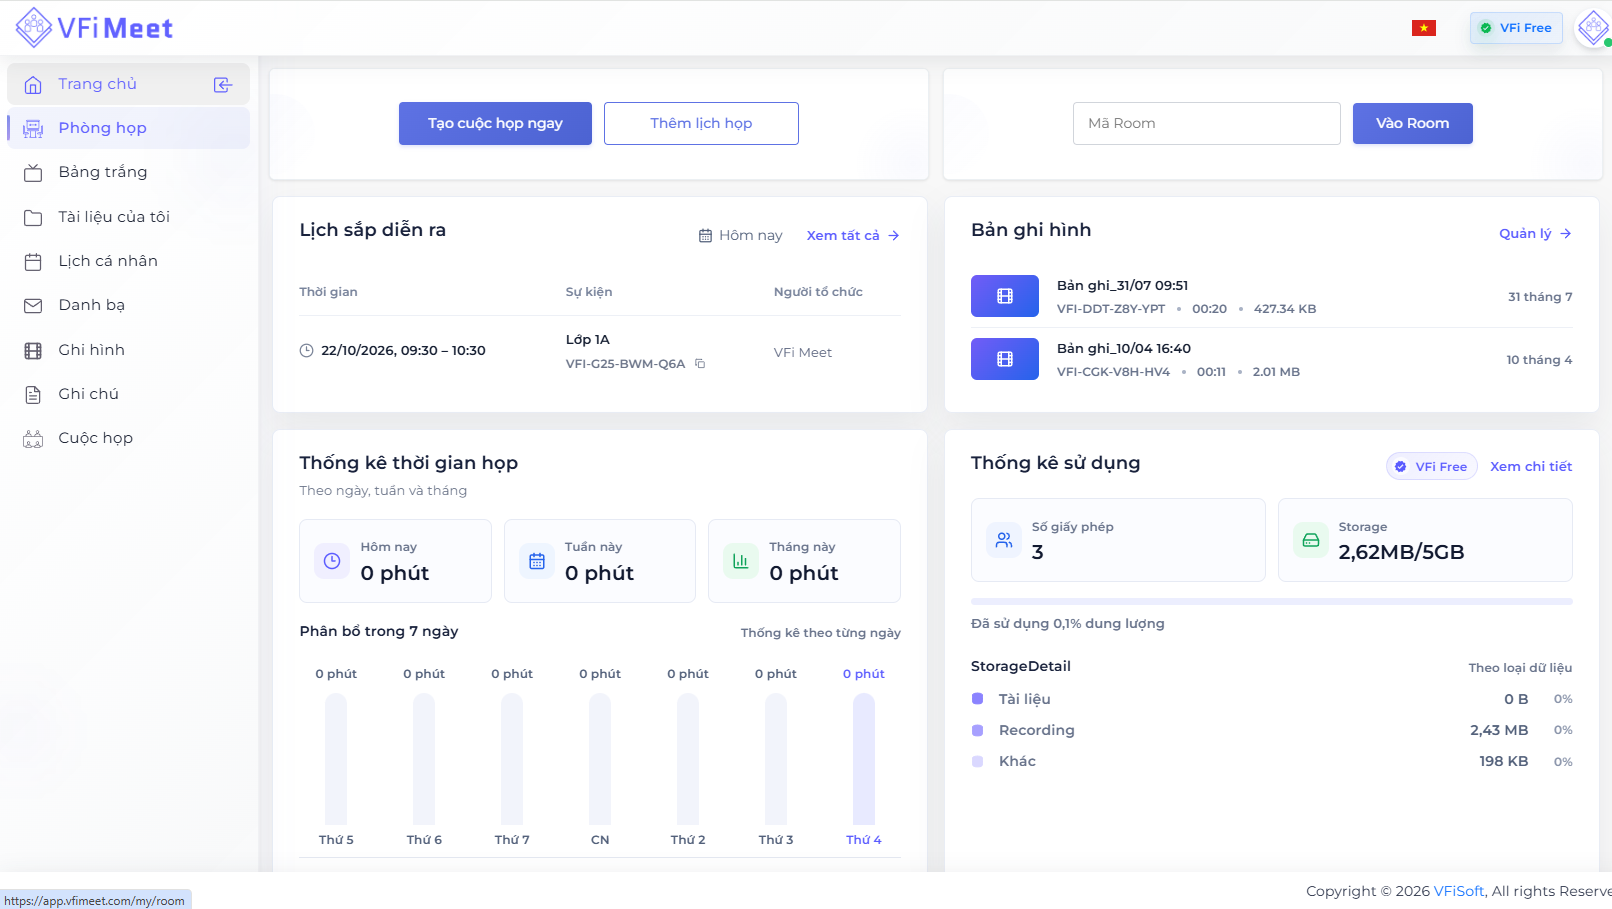Click the Hôm nay calendar filter

740,235
